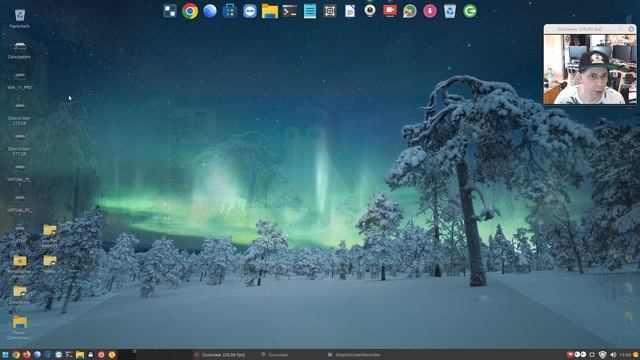Screen dimensions: 640x360
Task: Open the volume speaker tray icon
Action: tap(613, 355)
